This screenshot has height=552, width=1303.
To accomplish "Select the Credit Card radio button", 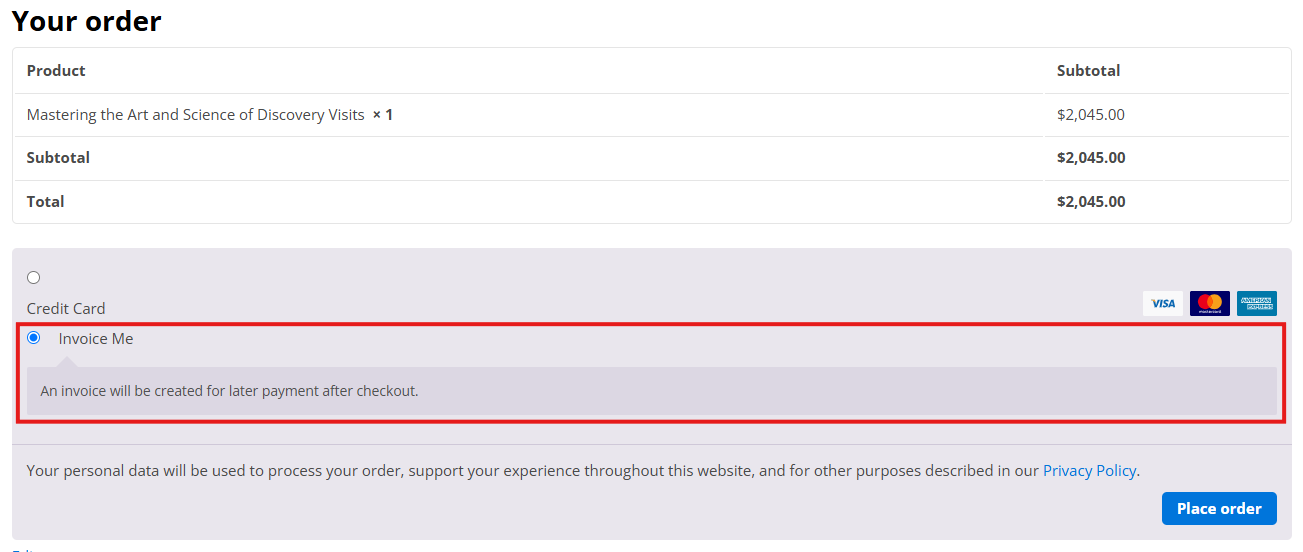I will point(34,278).
